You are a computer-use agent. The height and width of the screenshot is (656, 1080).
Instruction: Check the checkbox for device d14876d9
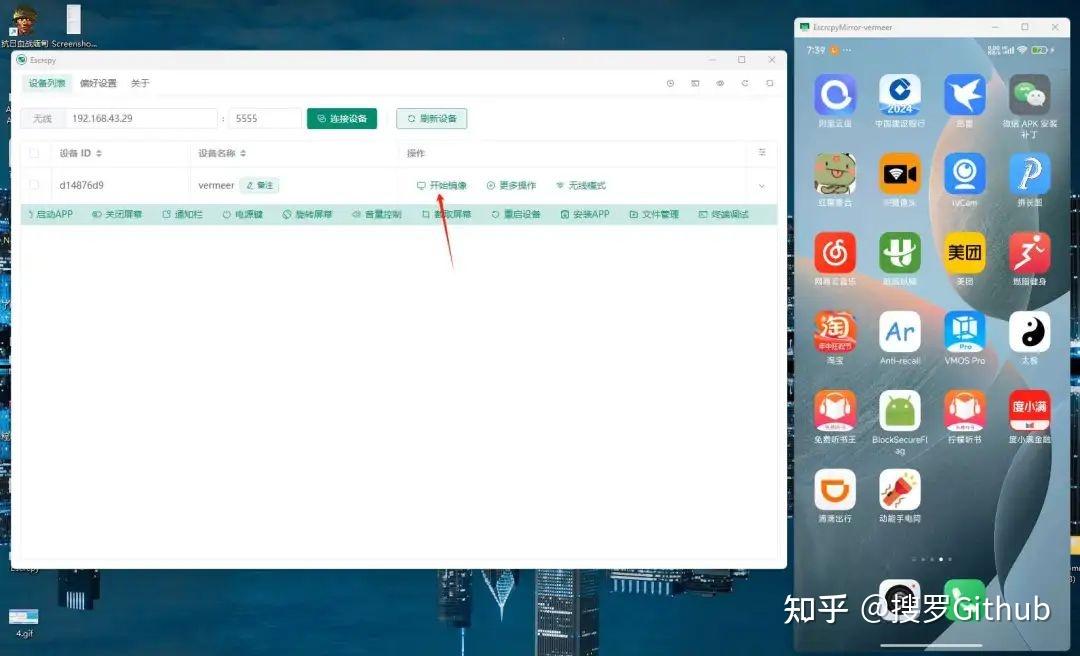click(x=34, y=184)
